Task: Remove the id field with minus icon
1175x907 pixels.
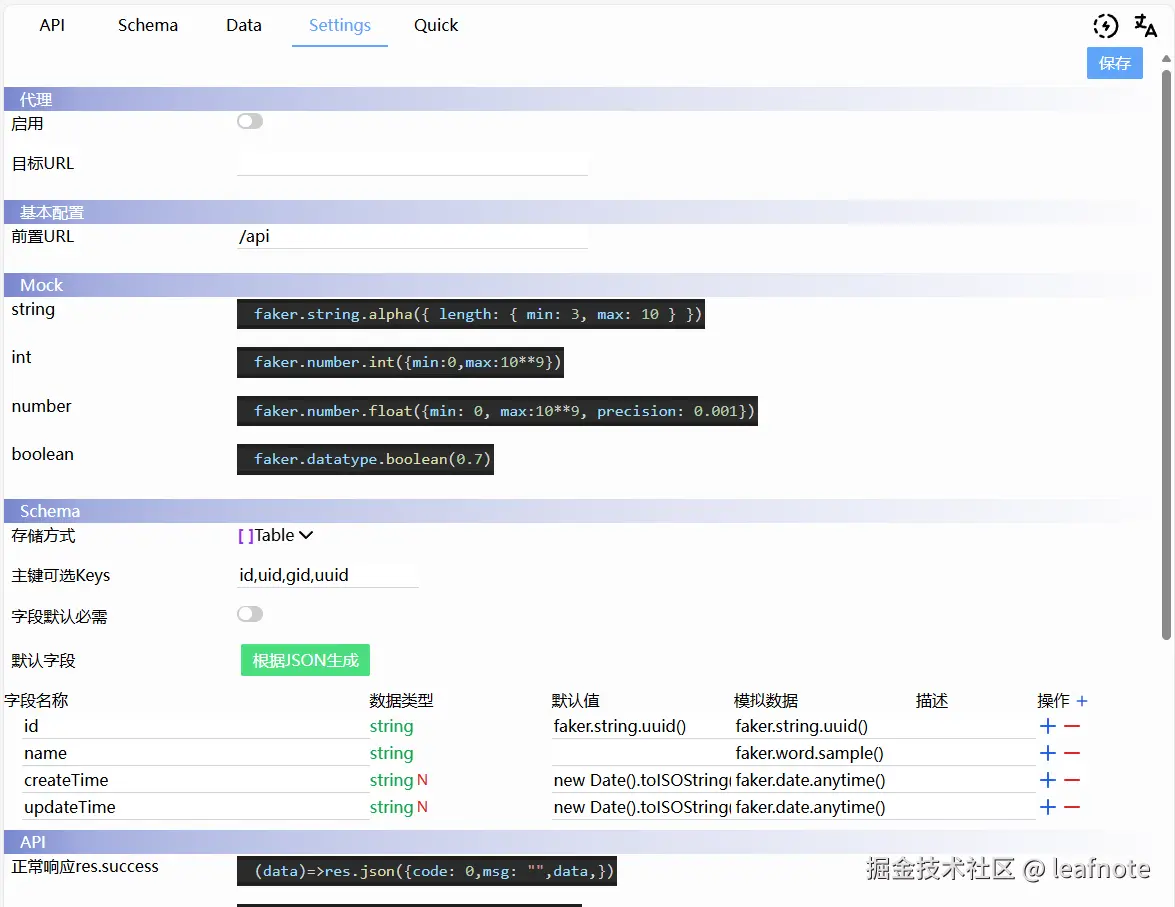Action: pos(1072,726)
